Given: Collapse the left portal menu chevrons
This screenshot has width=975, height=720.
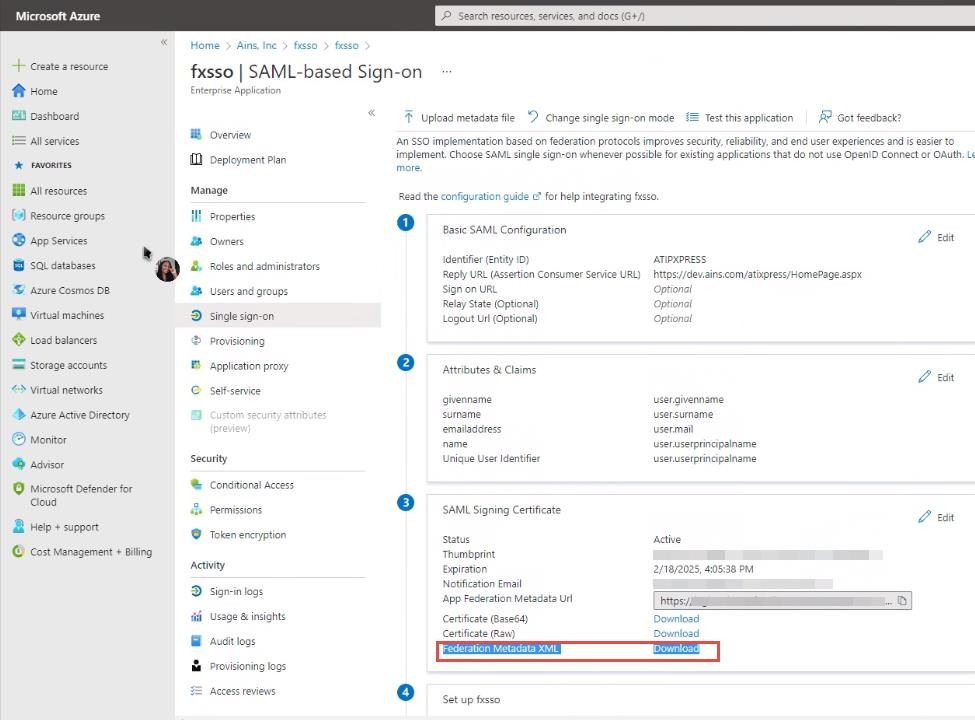Looking at the screenshot, I should (164, 42).
